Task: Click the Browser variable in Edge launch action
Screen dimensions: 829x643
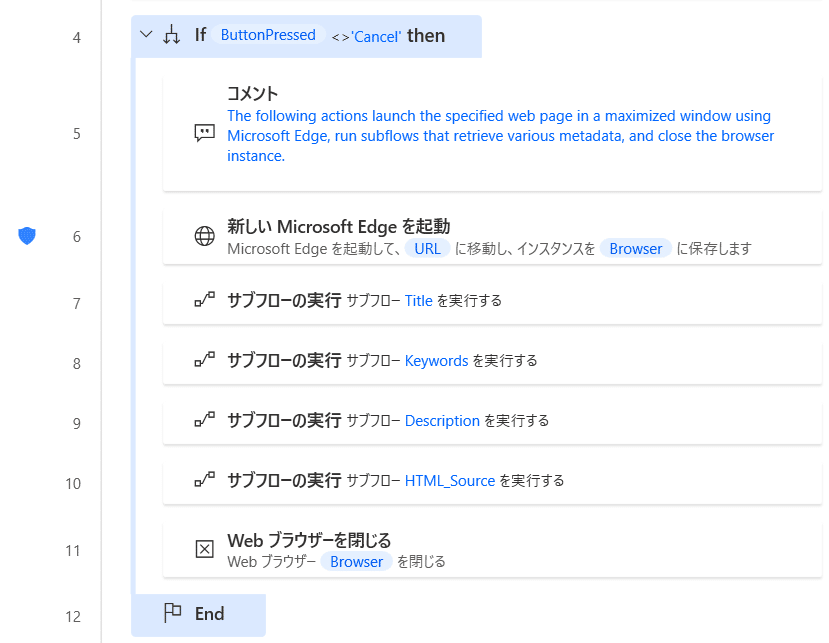Action: (635, 249)
